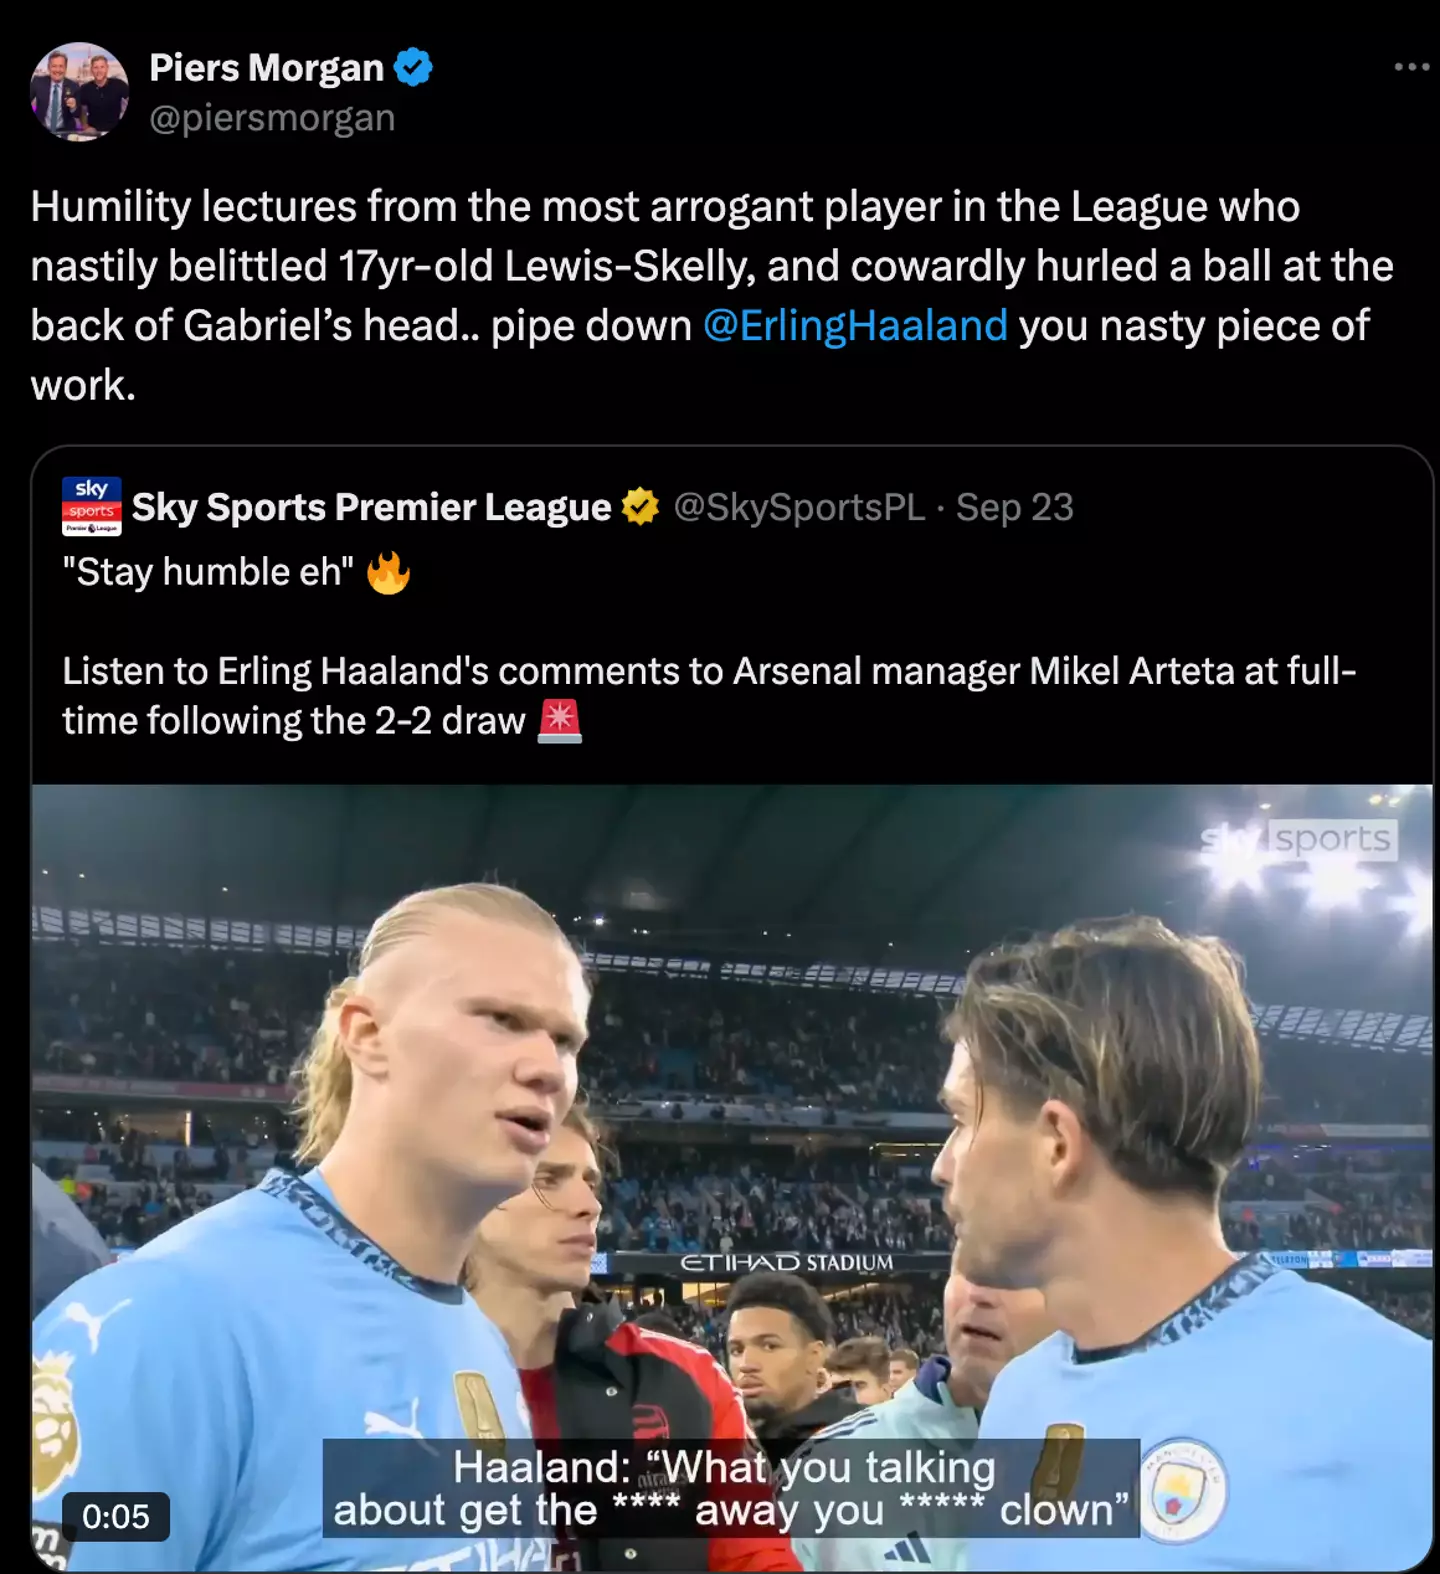
Task: Click the Sky Sports logo avatar
Action: coord(92,507)
